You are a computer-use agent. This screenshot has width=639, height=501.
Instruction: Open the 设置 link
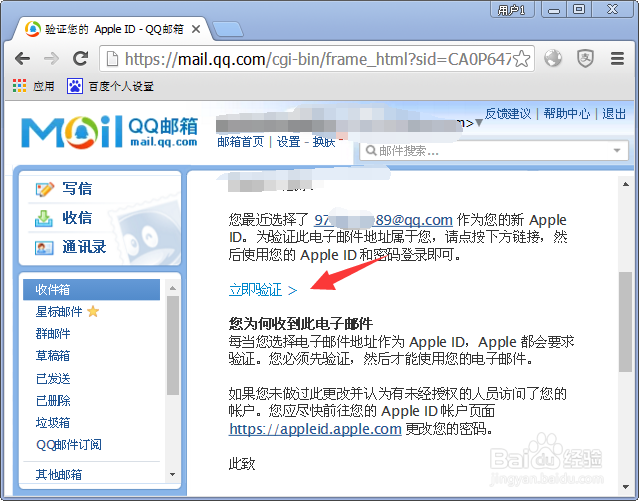[289, 142]
